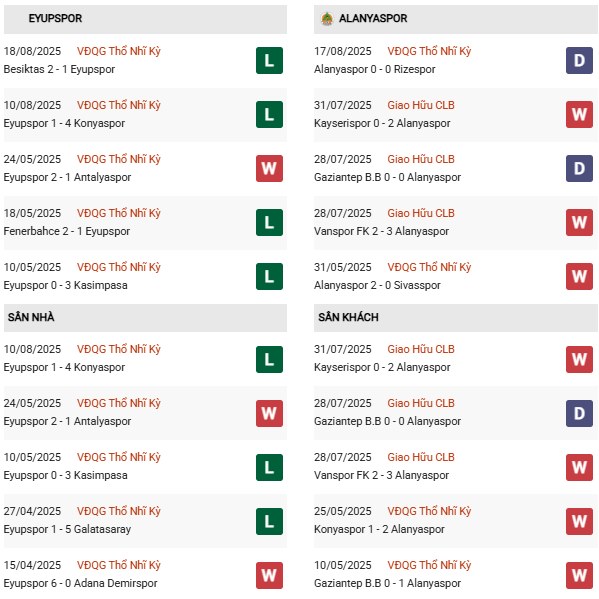Open the Eyupspor 6 - 0 Adana Demirspor result
This screenshot has height=599, width=599.
click(80, 583)
